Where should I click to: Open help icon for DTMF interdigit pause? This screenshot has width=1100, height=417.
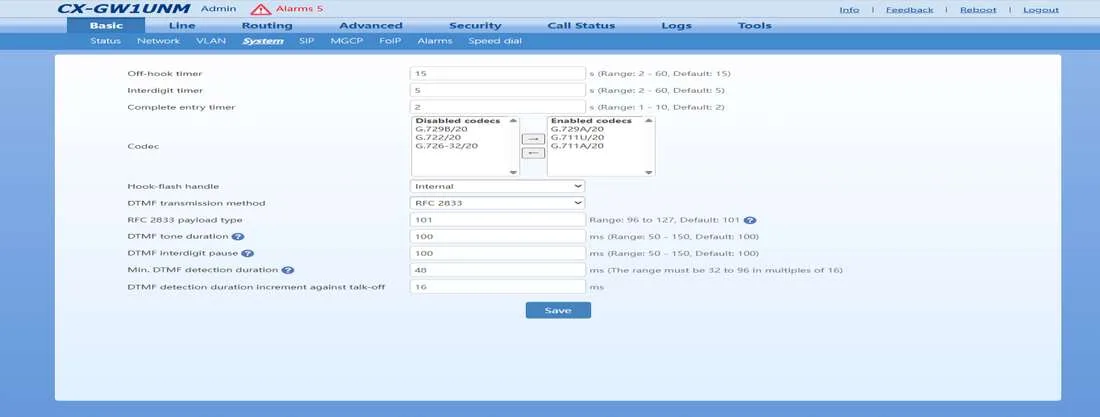coord(247,253)
